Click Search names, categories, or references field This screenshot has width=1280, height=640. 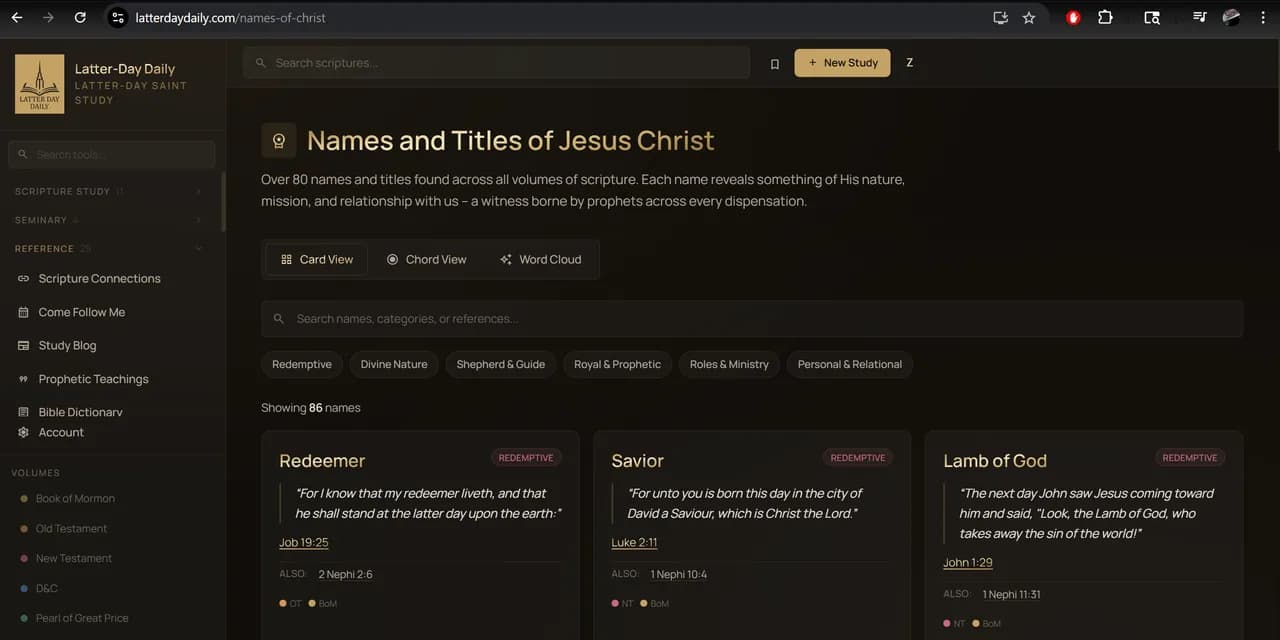click(752, 319)
